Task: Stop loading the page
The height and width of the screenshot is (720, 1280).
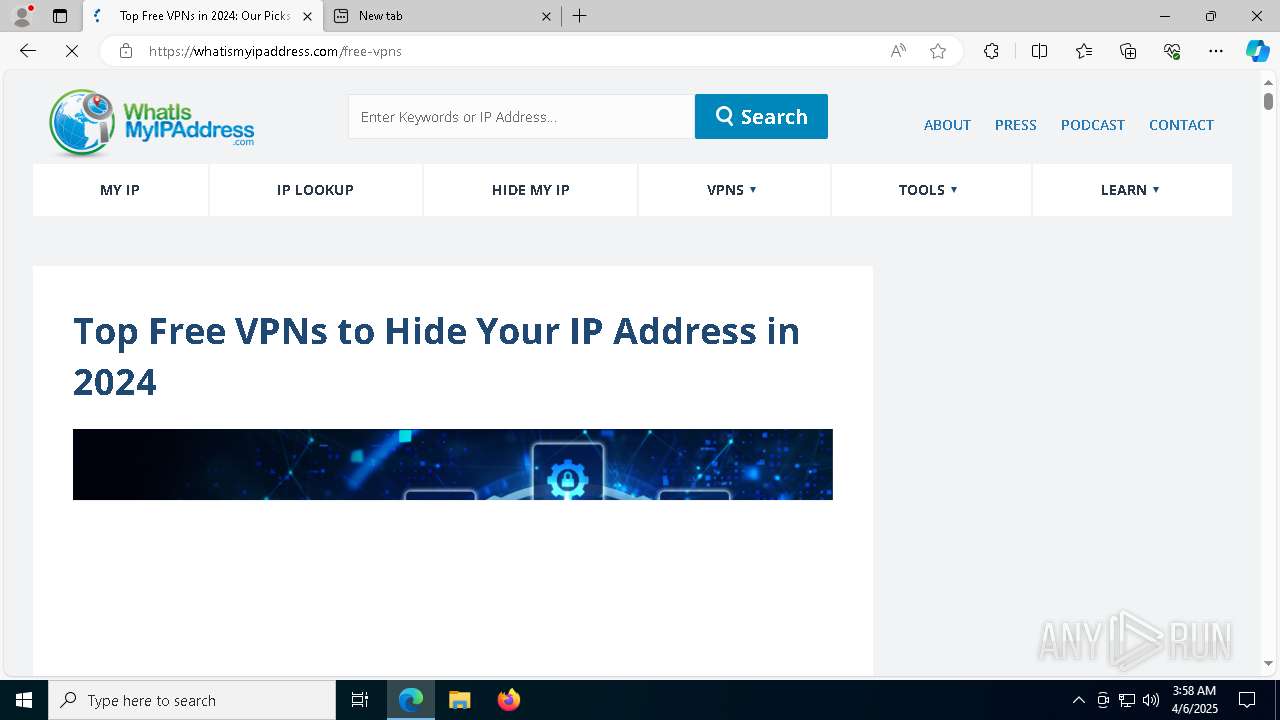Action: tap(72, 51)
